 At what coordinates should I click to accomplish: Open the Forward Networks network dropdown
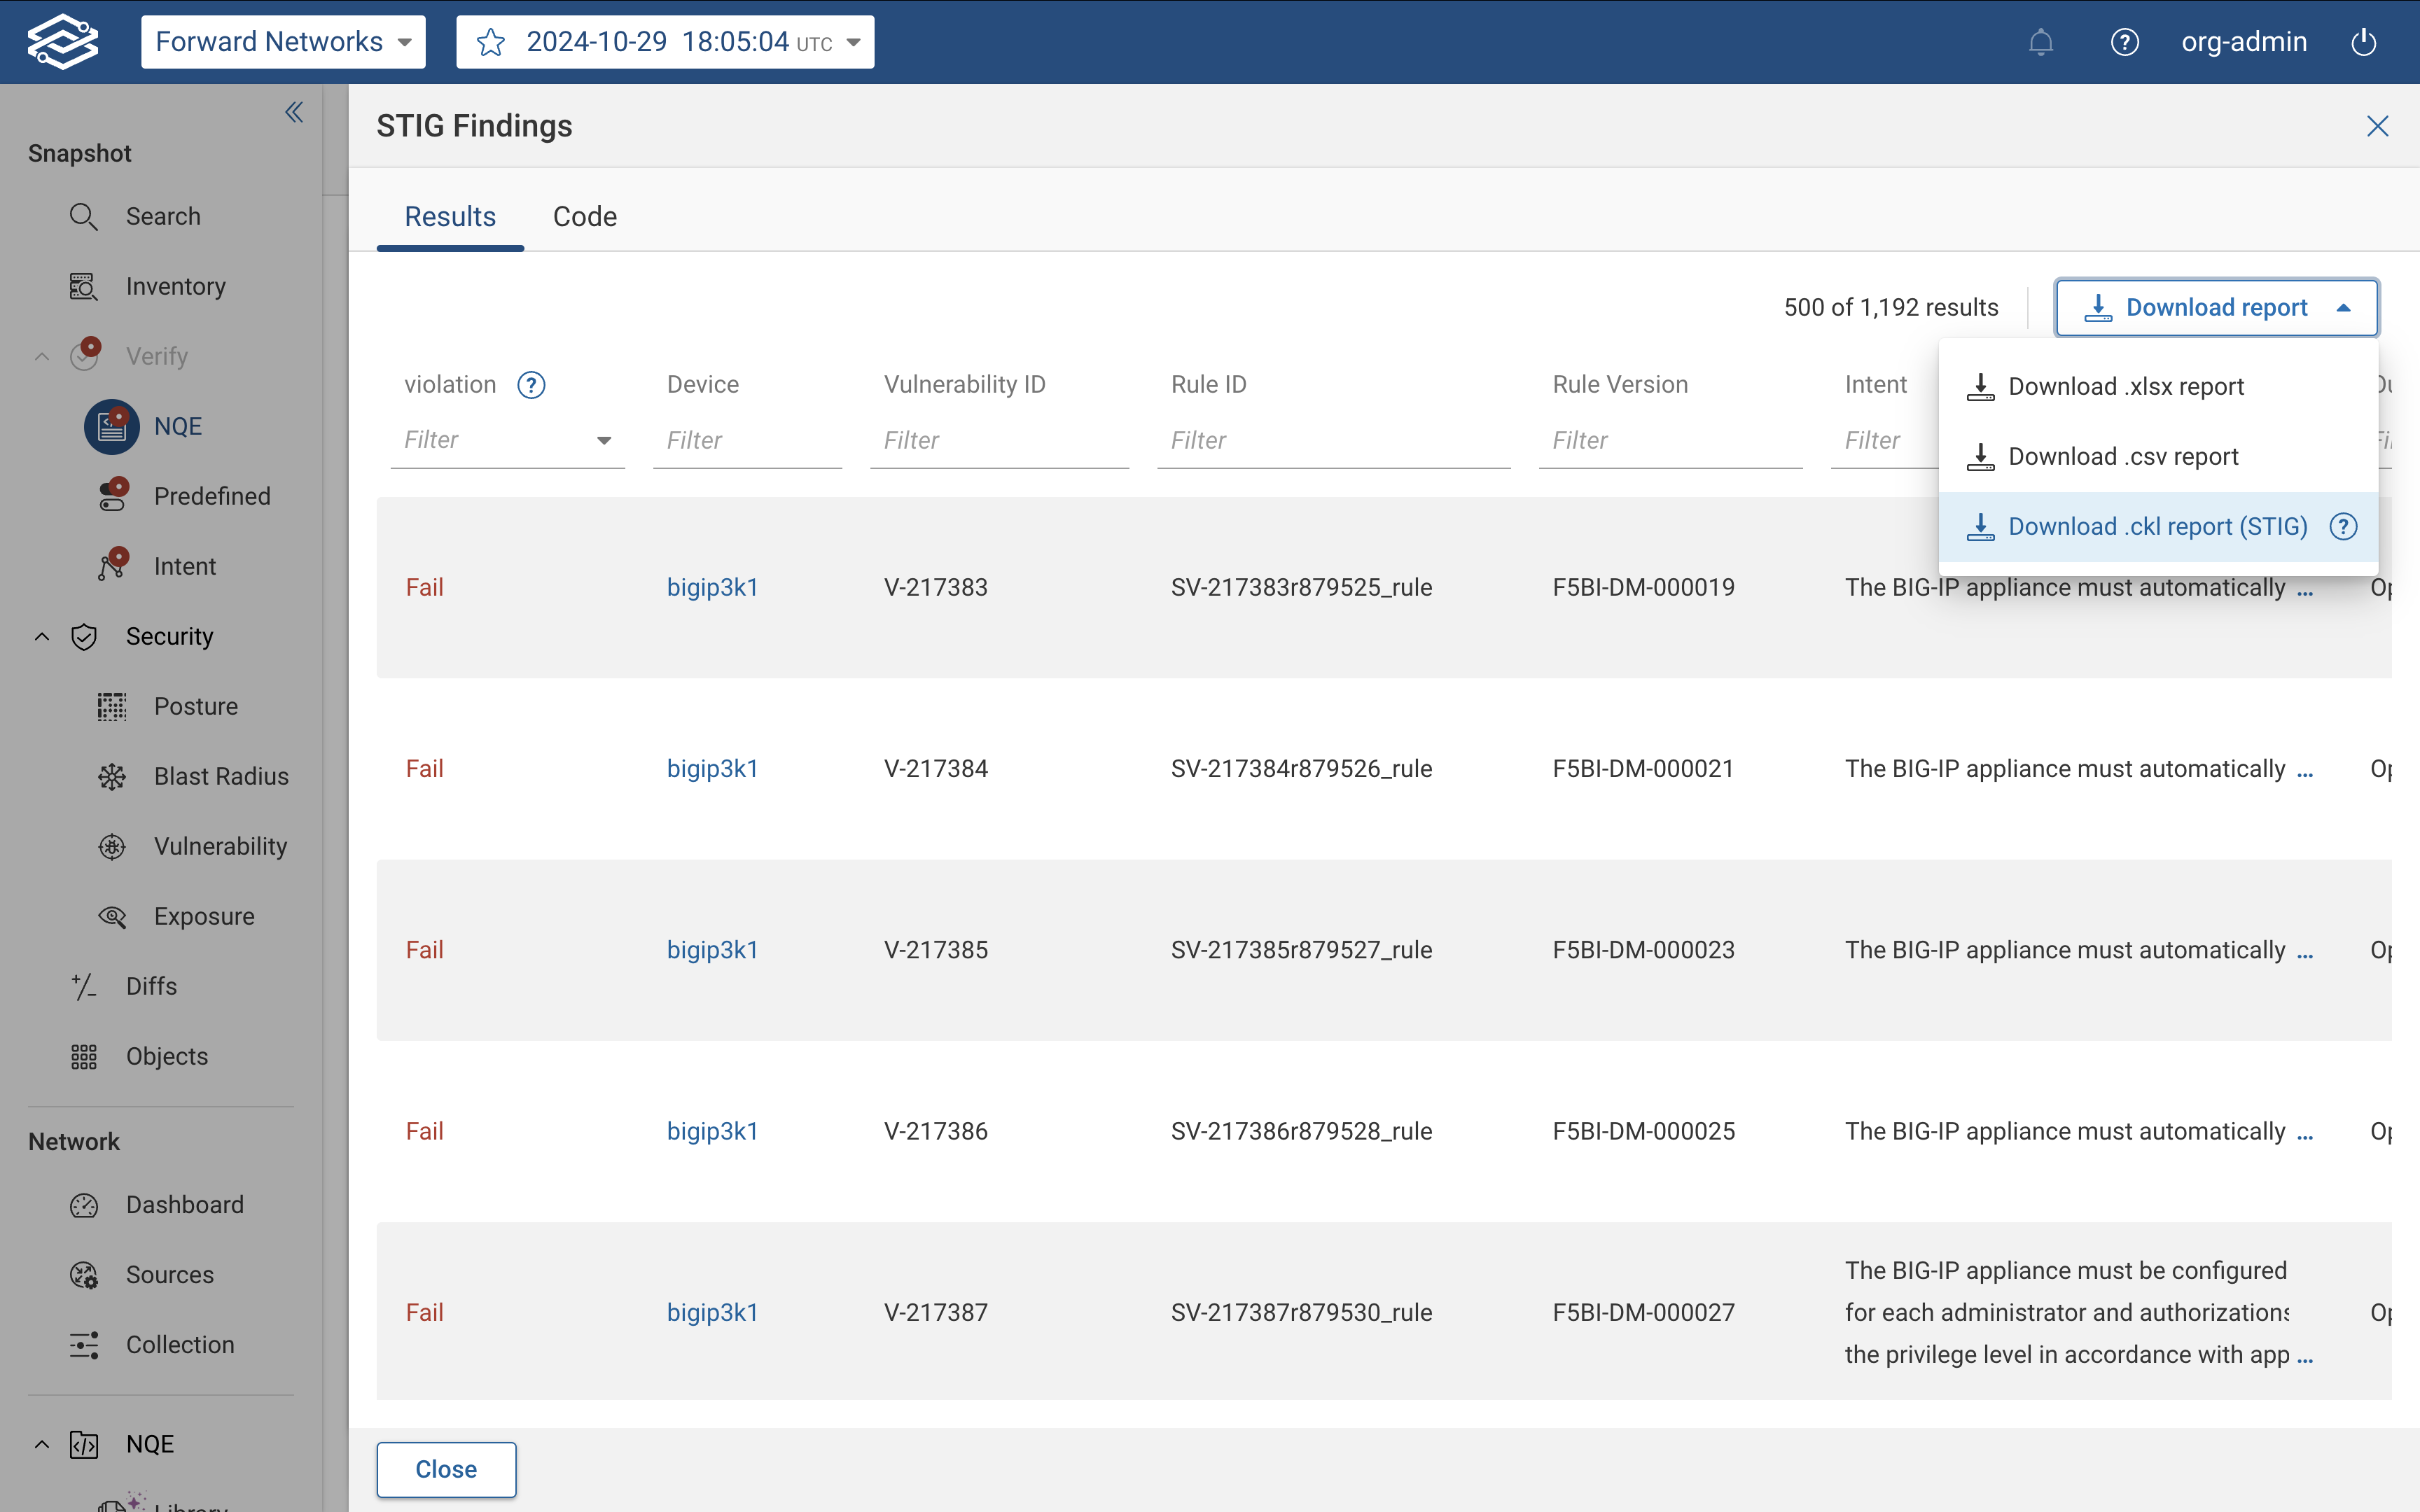(x=283, y=42)
